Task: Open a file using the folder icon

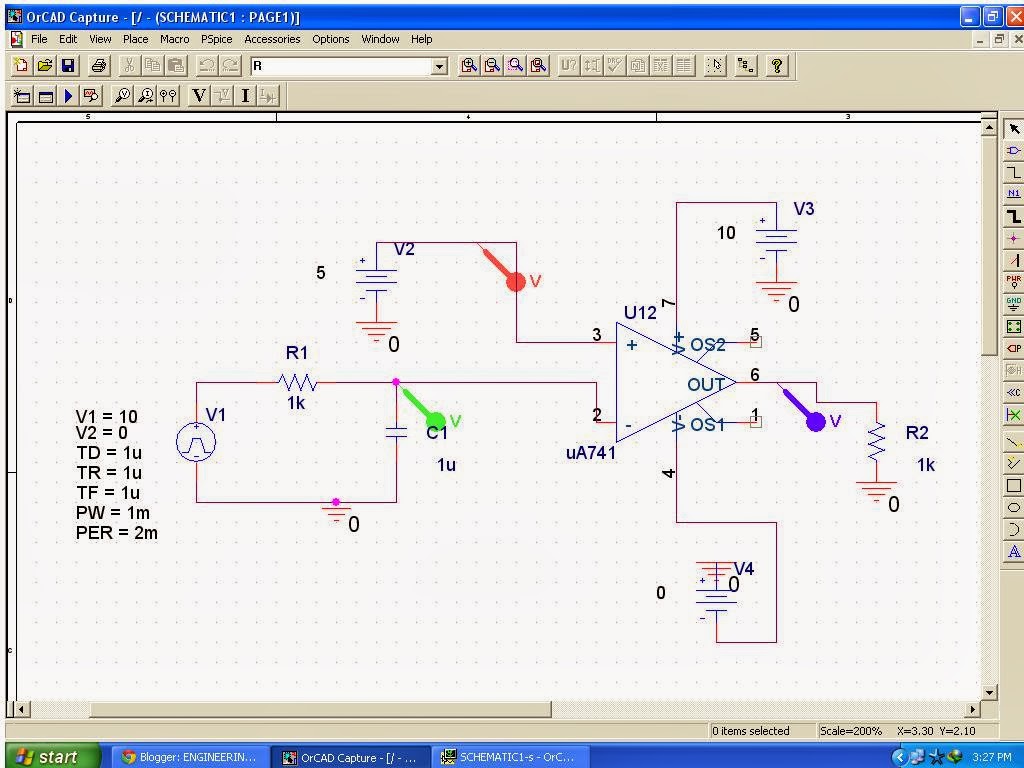Action: click(44, 65)
